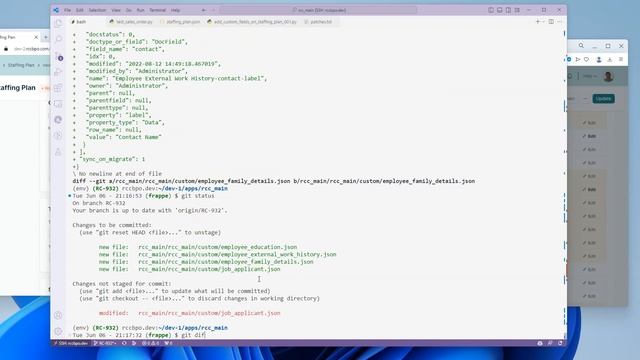Click the feedback icon in the status bar
This screenshot has height=360, width=640.
[x=550, y=343]
